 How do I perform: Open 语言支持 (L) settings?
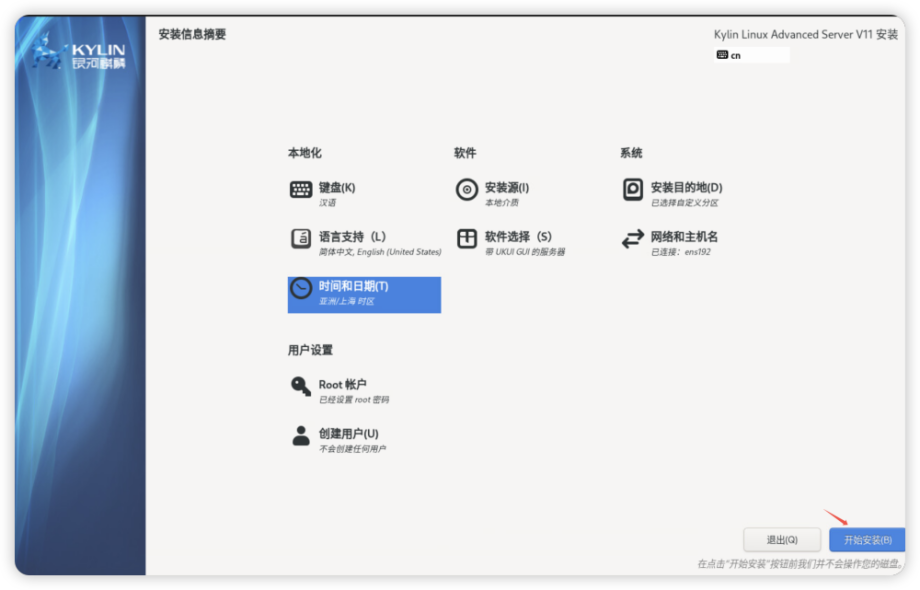tap(364, 243)
